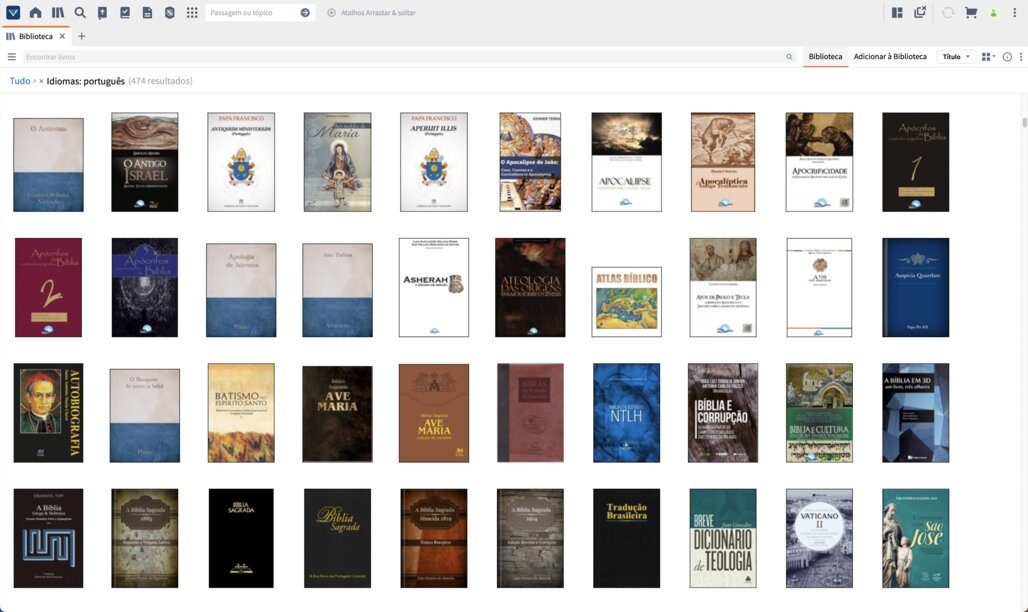
Task: Click the sync status icon
Action: tap(947, 12)
